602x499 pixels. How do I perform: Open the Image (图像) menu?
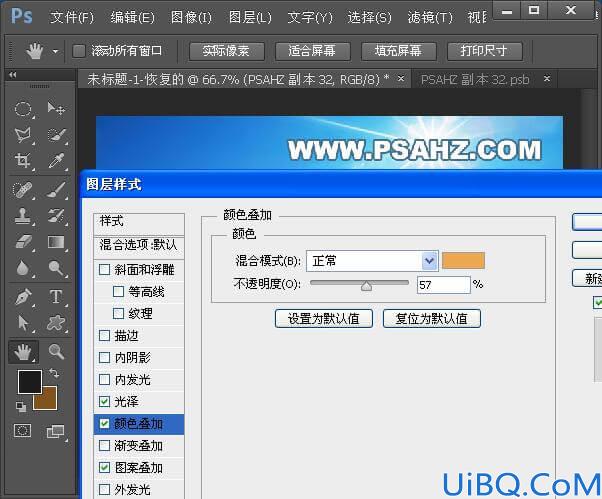click(191, 17)
